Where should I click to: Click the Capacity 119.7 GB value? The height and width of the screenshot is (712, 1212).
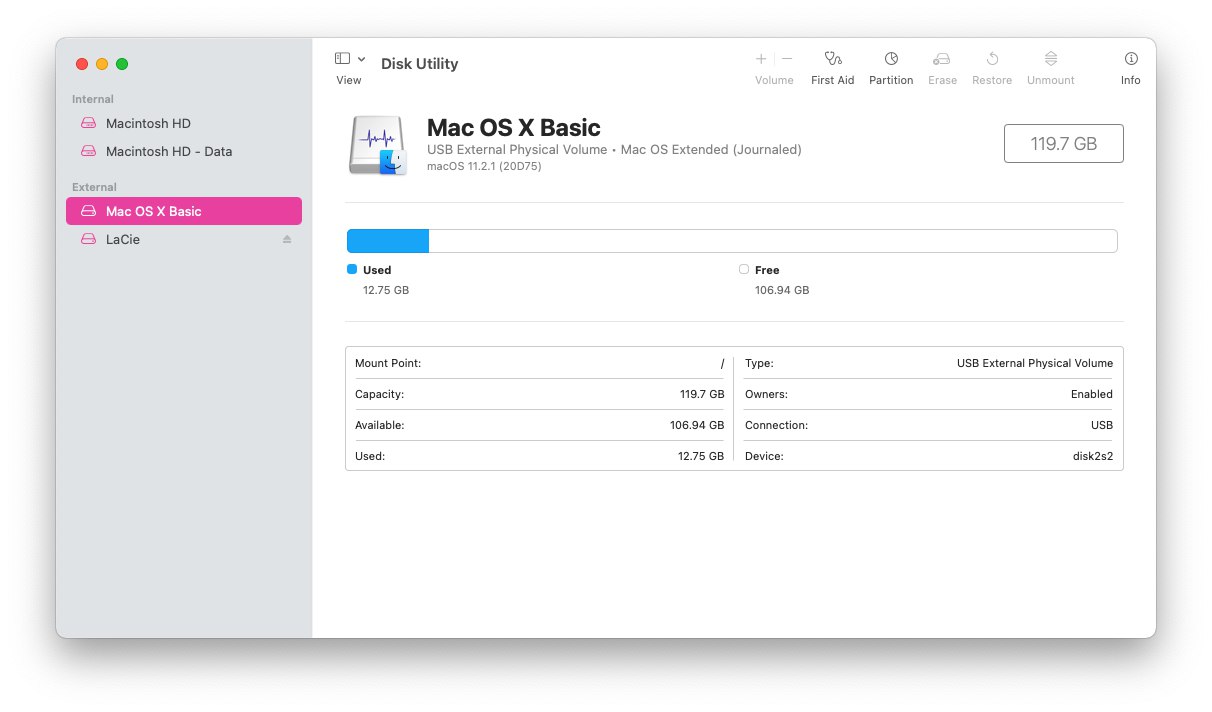pos(702,394)
